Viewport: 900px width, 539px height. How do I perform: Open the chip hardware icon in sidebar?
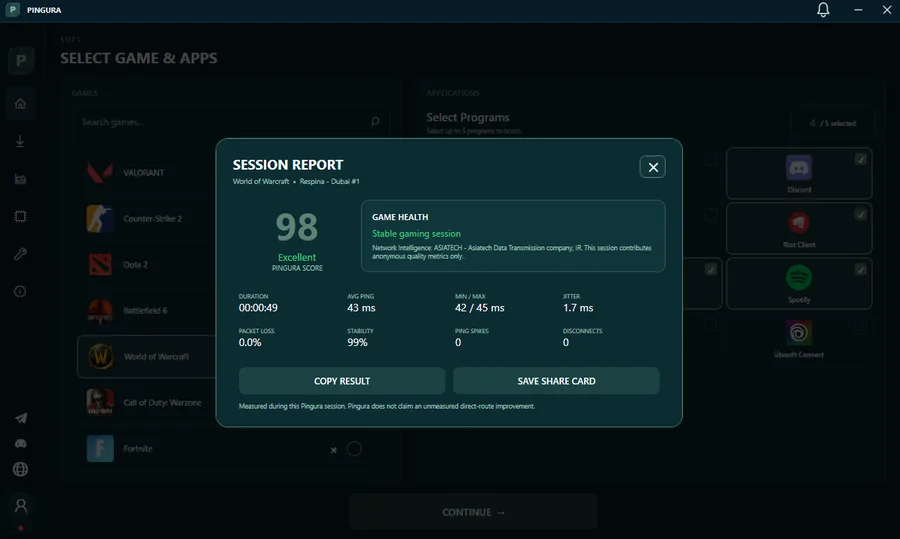point(20,216)
